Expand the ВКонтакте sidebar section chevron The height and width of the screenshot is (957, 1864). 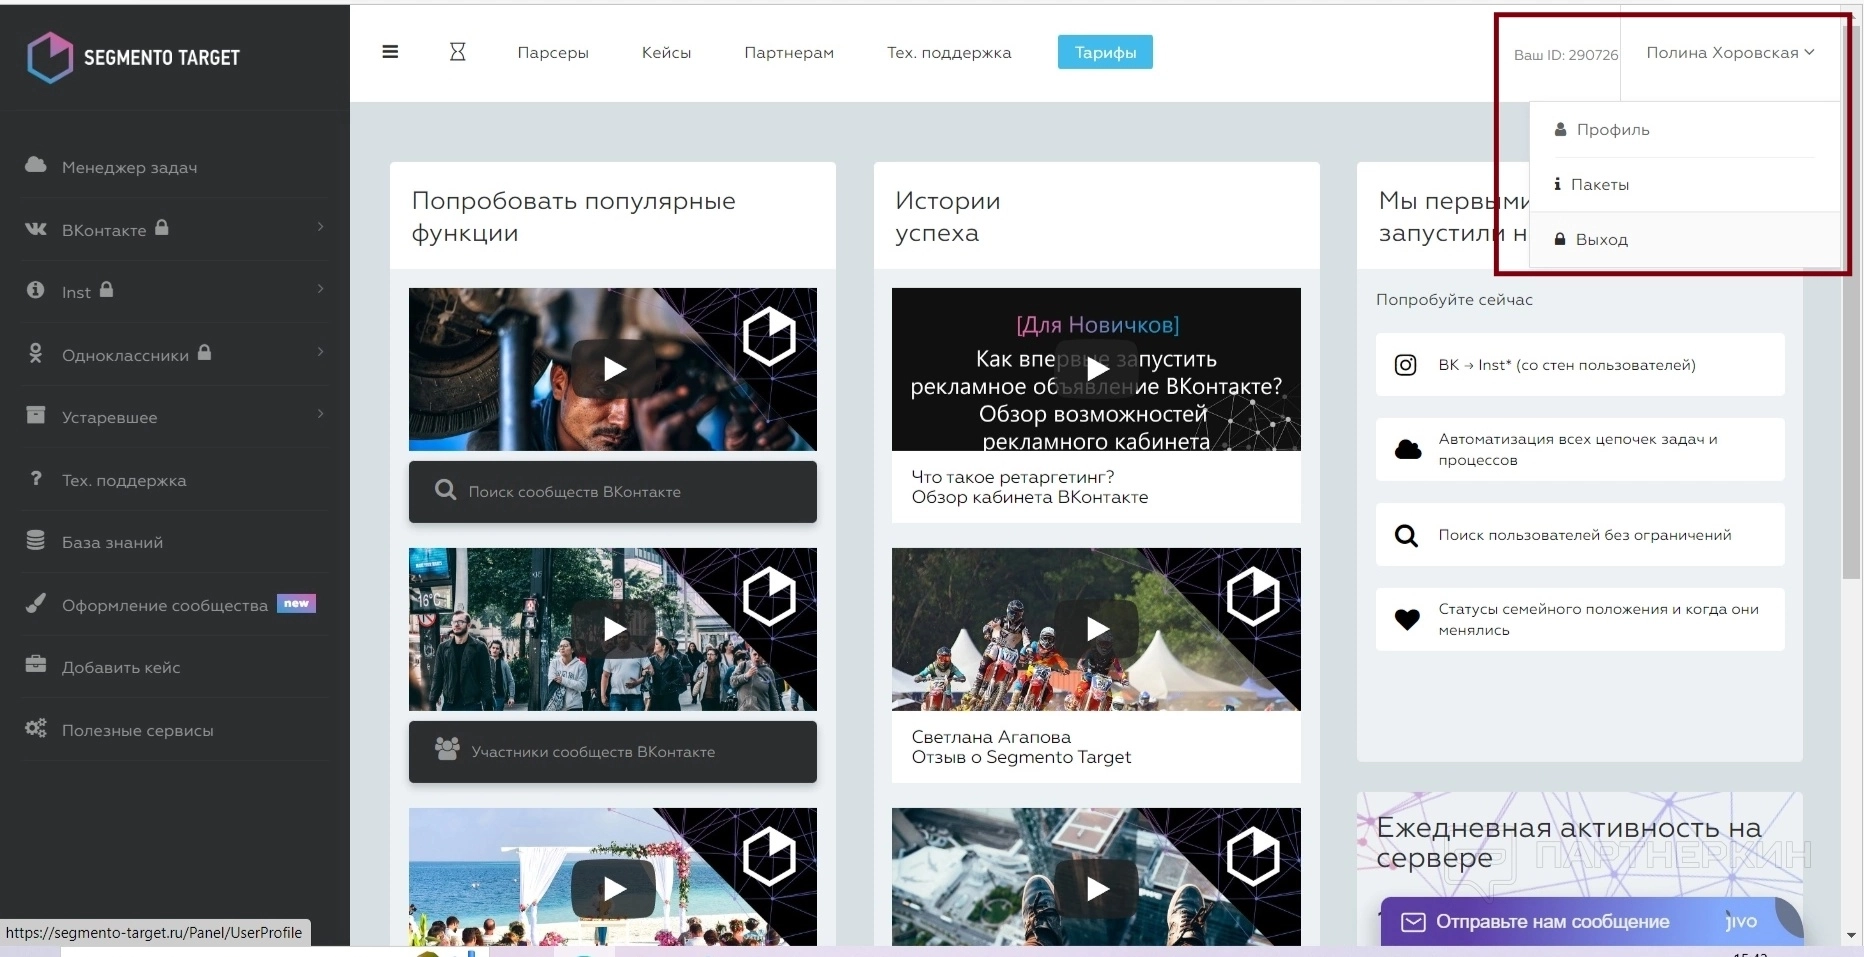click(320, 227)
